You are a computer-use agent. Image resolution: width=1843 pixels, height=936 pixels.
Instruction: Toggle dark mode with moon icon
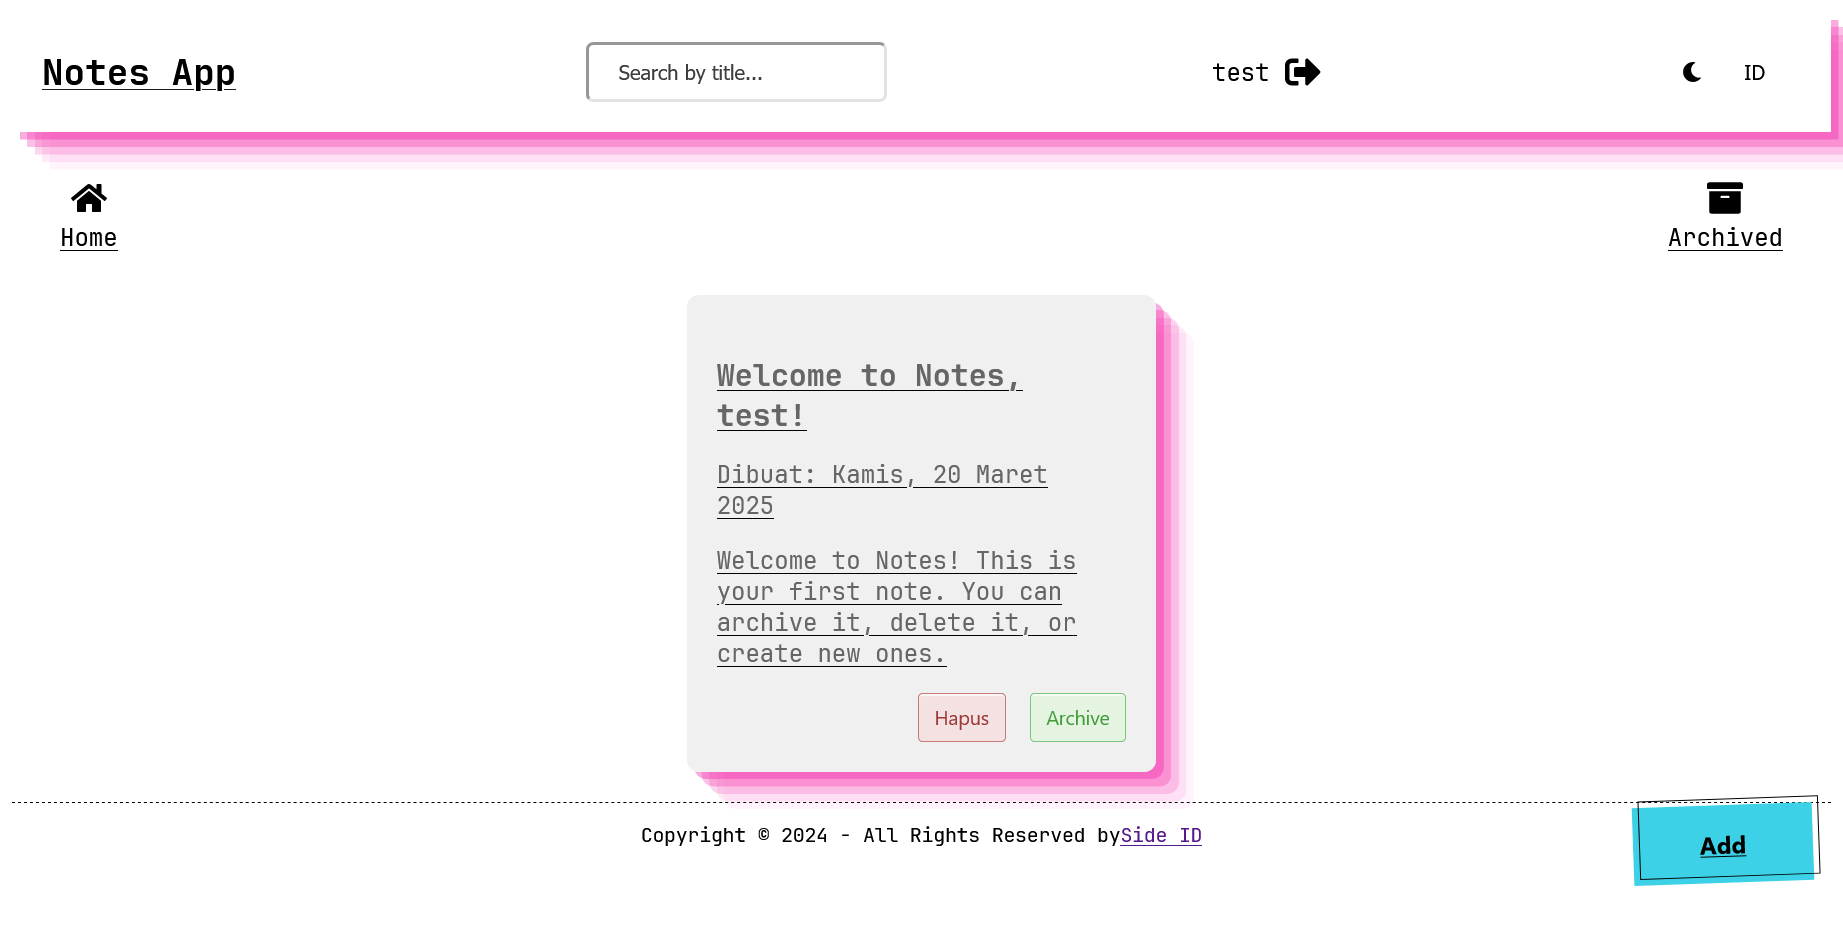tap(1692, 72)
